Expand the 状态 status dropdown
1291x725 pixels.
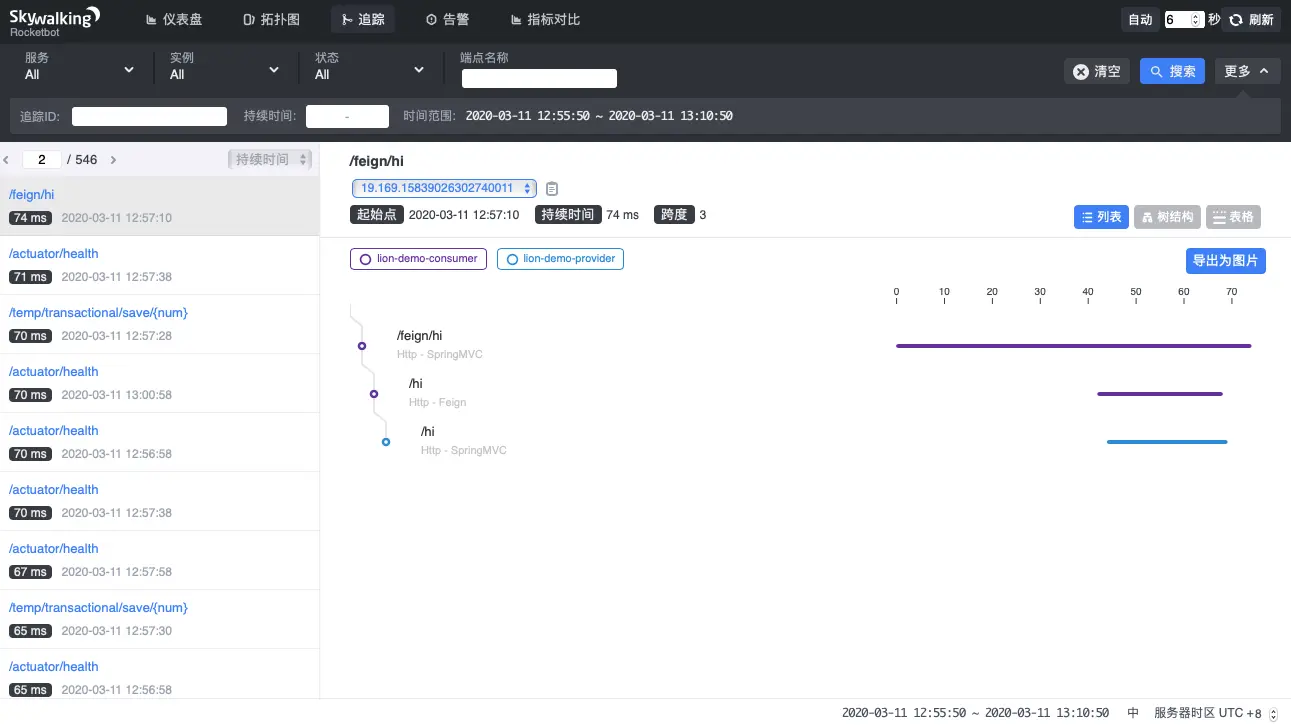pos(369,69)
